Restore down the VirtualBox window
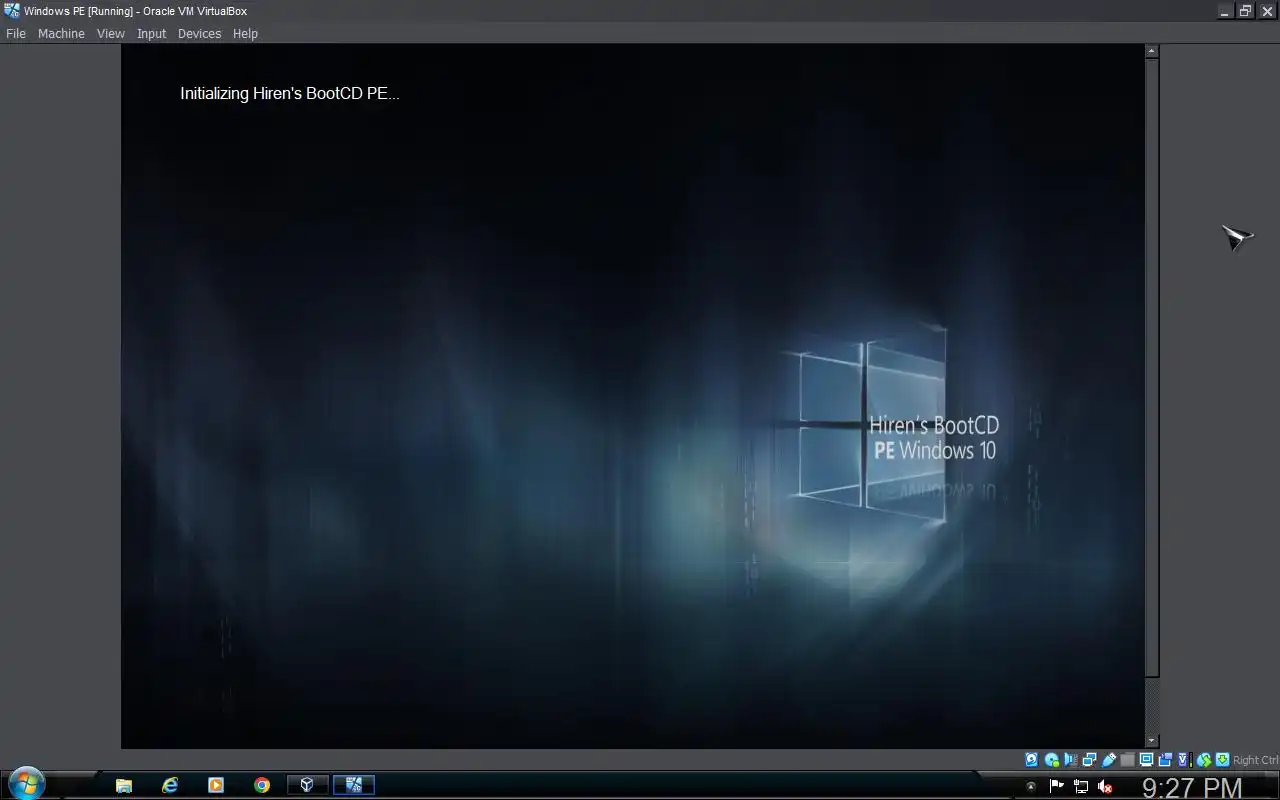The width and height of the screenshot is (1280, 800). click(1245, 11)
